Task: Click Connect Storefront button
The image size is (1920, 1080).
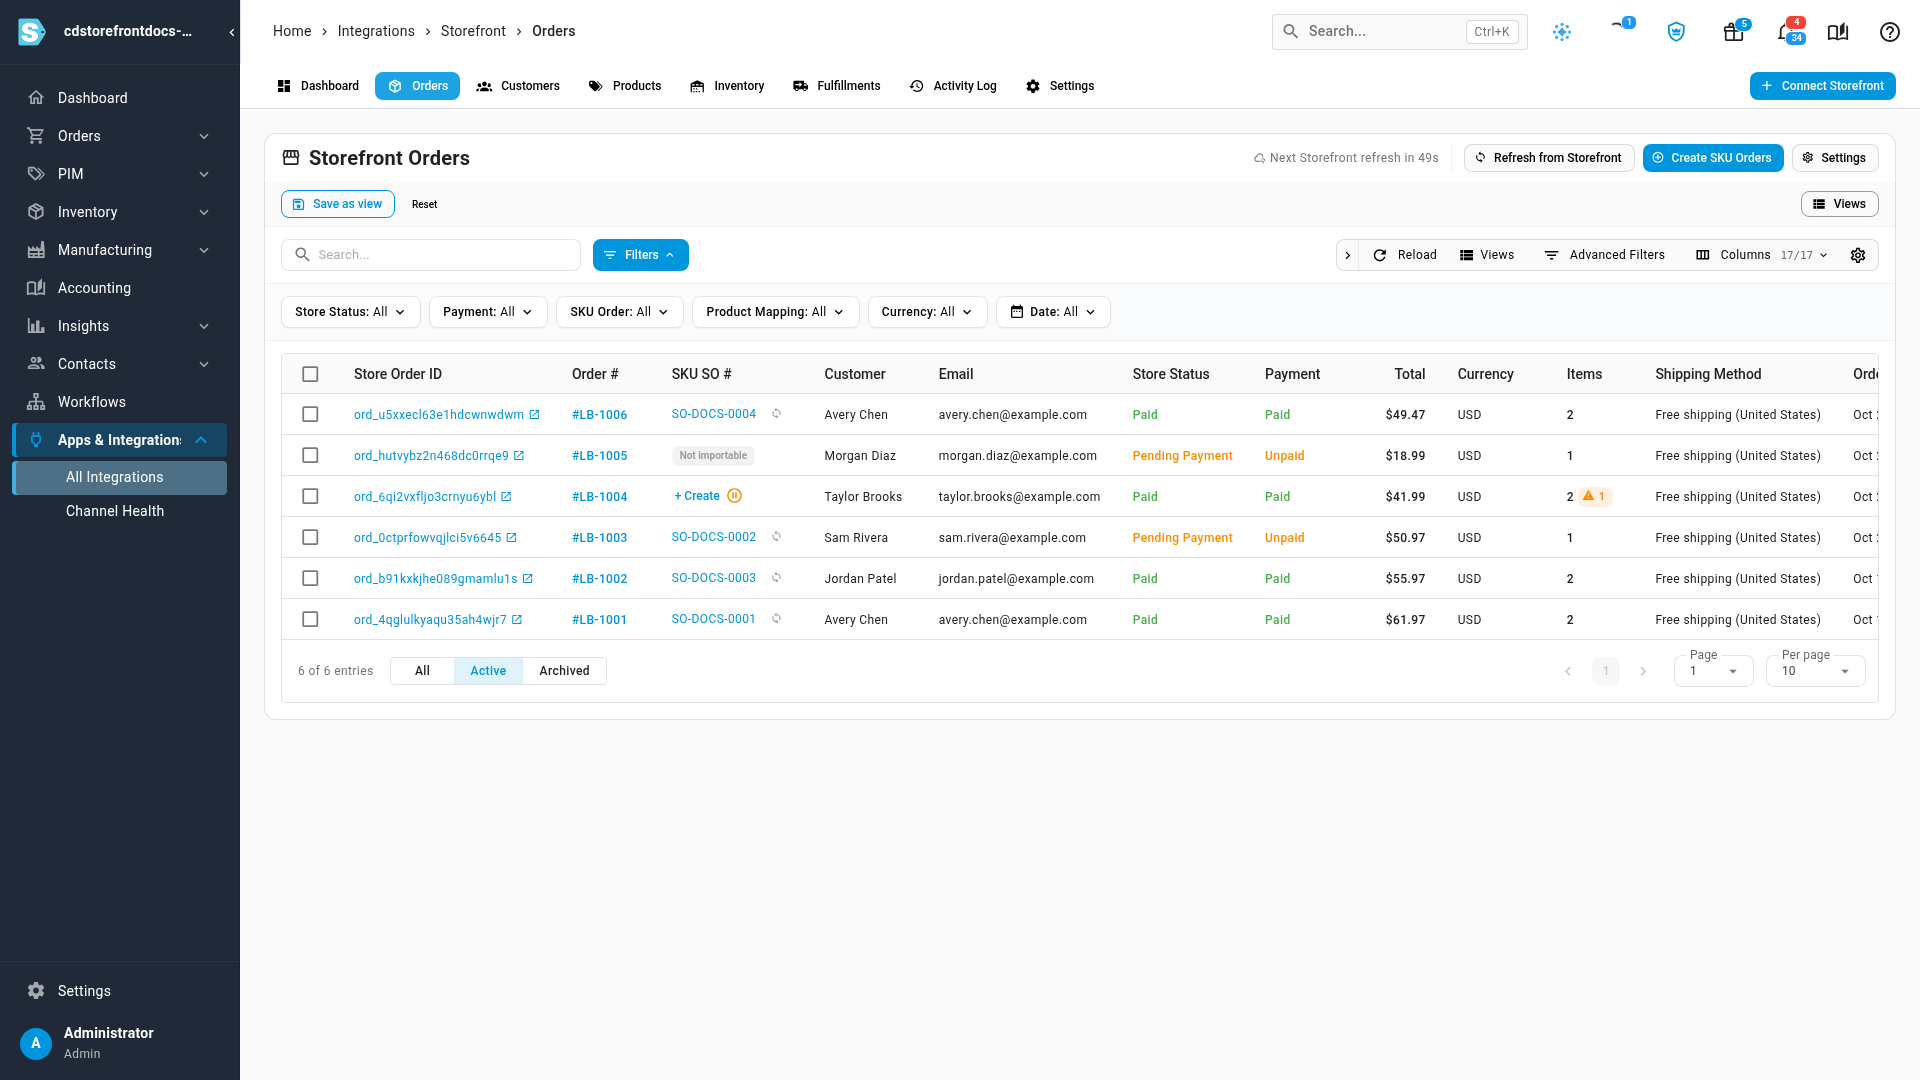Action: tap(1822, 86)
